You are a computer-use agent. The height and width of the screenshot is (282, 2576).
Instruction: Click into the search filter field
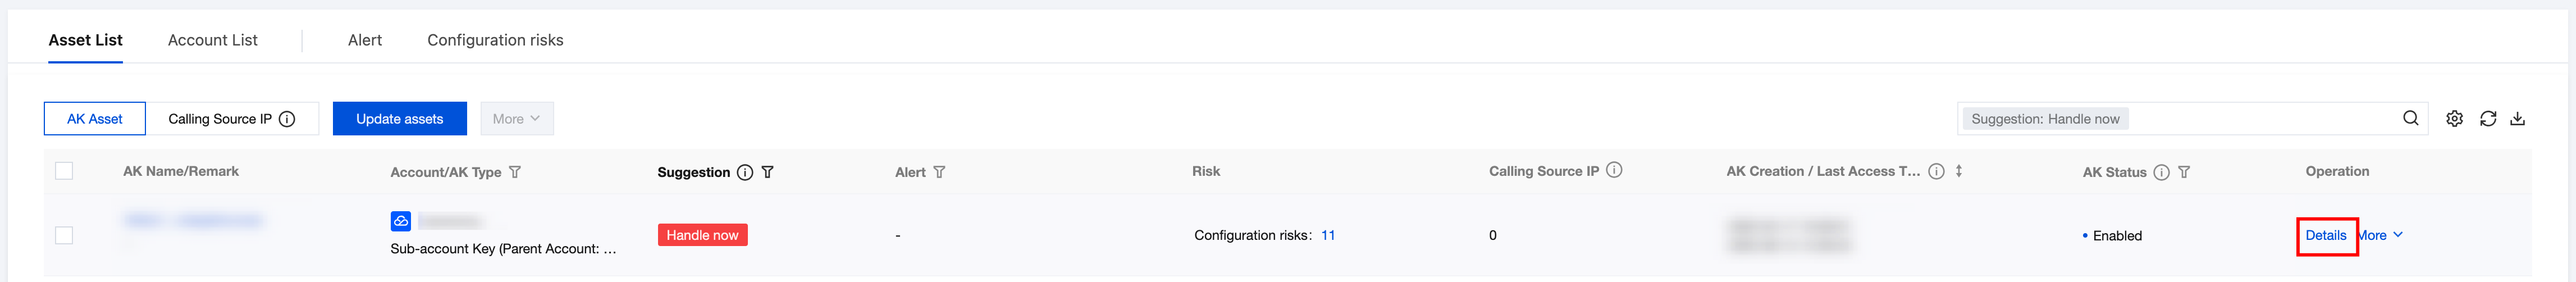click(x=2260, y=119)
